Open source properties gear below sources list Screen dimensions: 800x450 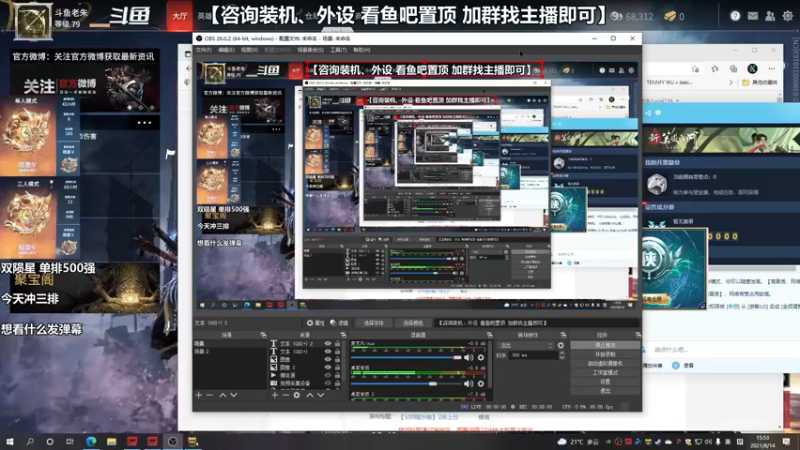click(296, 395)
